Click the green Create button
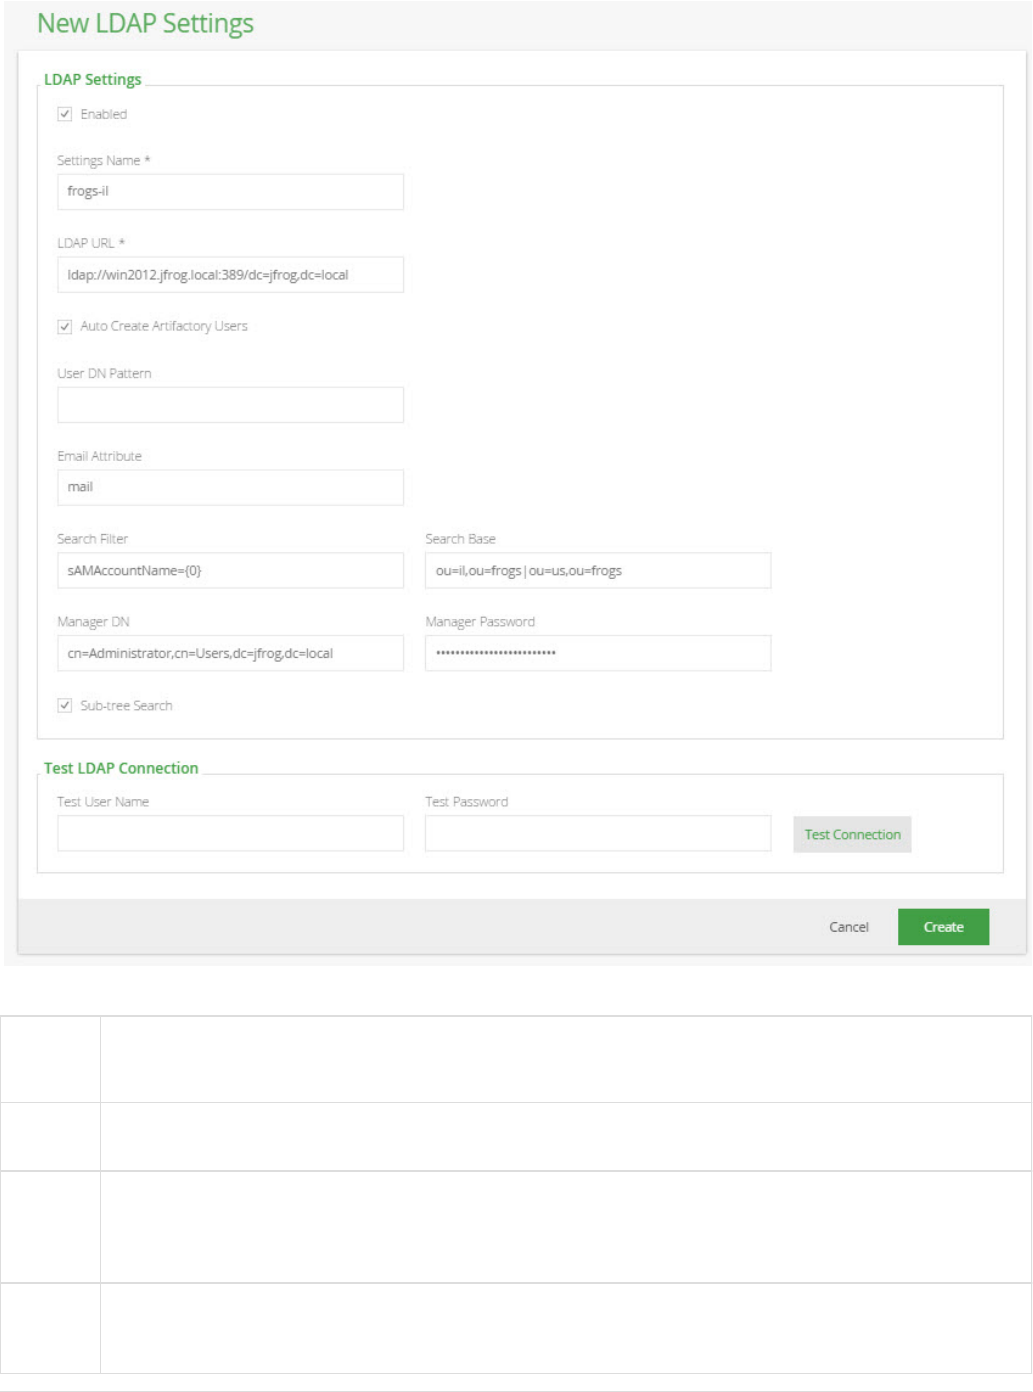The image size is (1033, 1392). pyautogui.click(x=943, y=927)
